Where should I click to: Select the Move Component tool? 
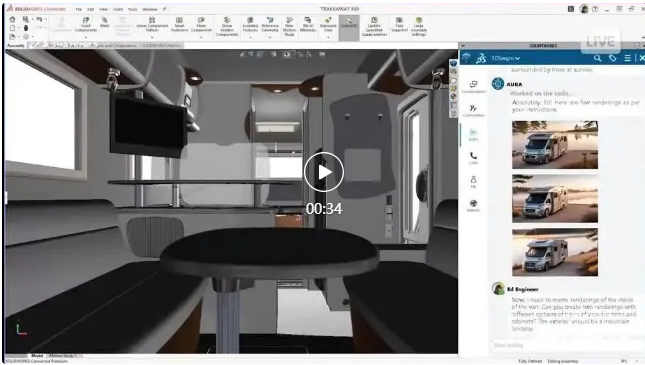coord(201,25)
